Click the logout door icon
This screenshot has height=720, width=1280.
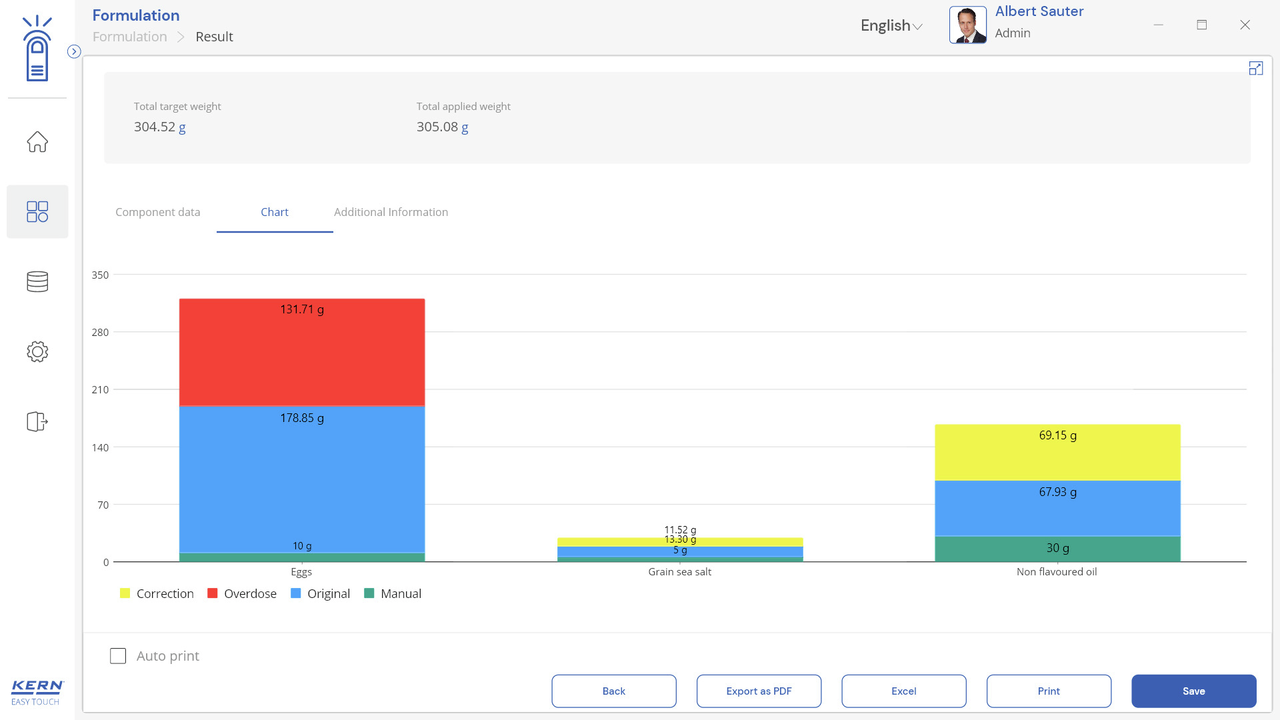37,422
